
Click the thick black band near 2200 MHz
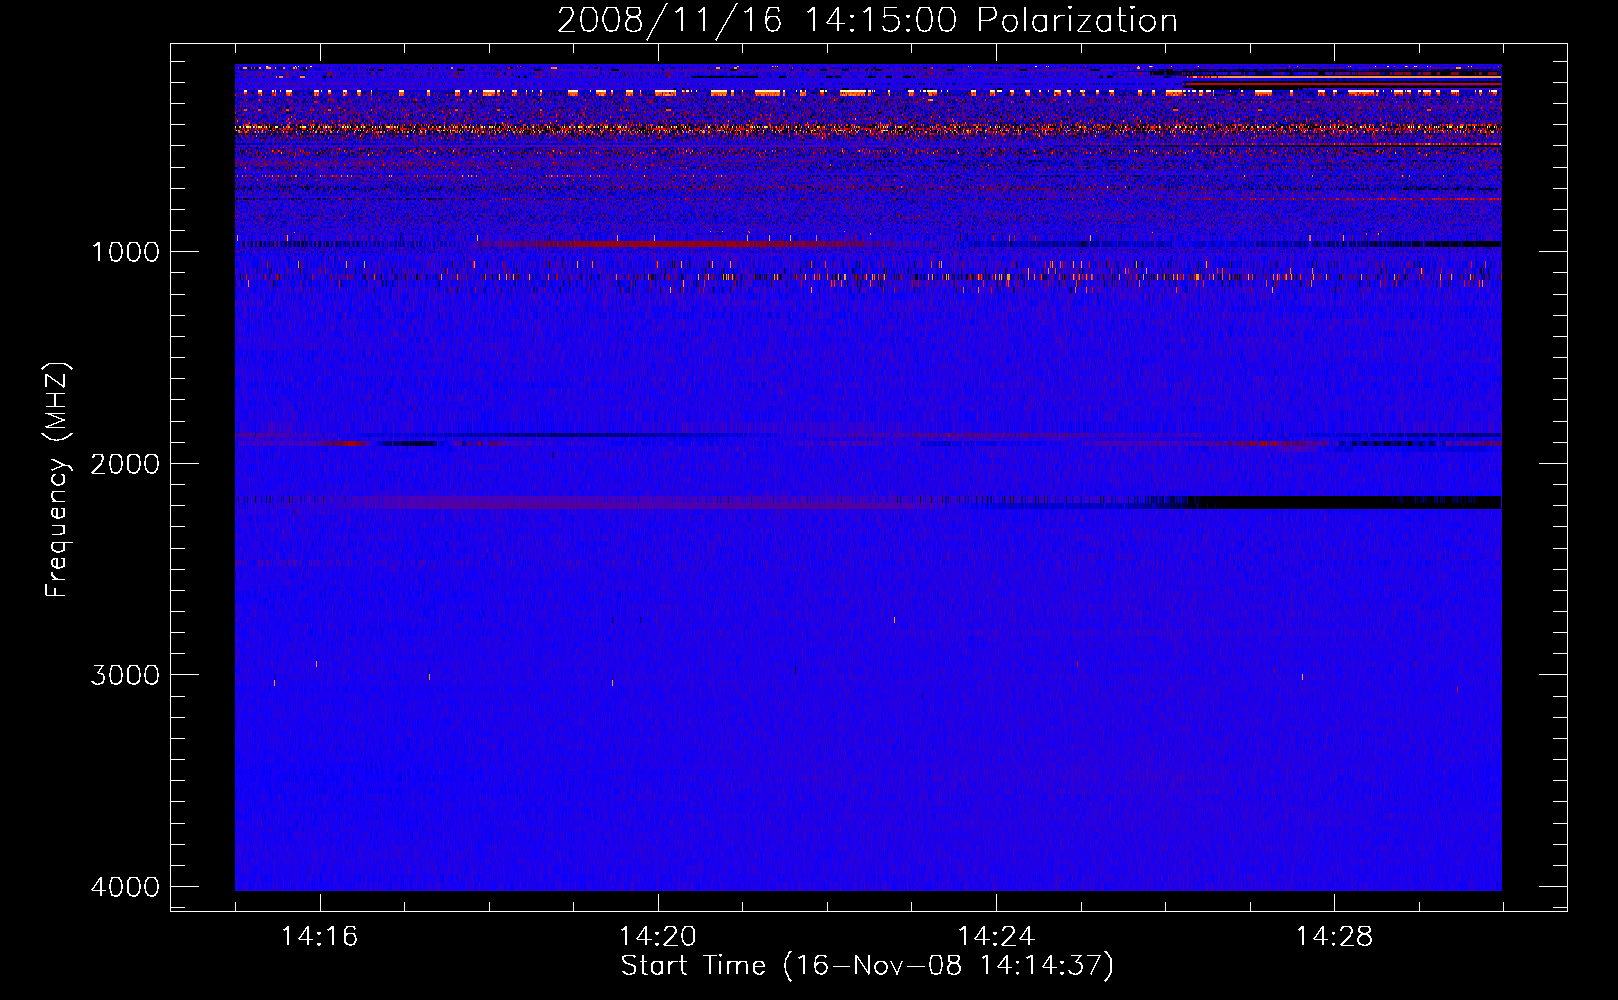[x=1340, y=502]
